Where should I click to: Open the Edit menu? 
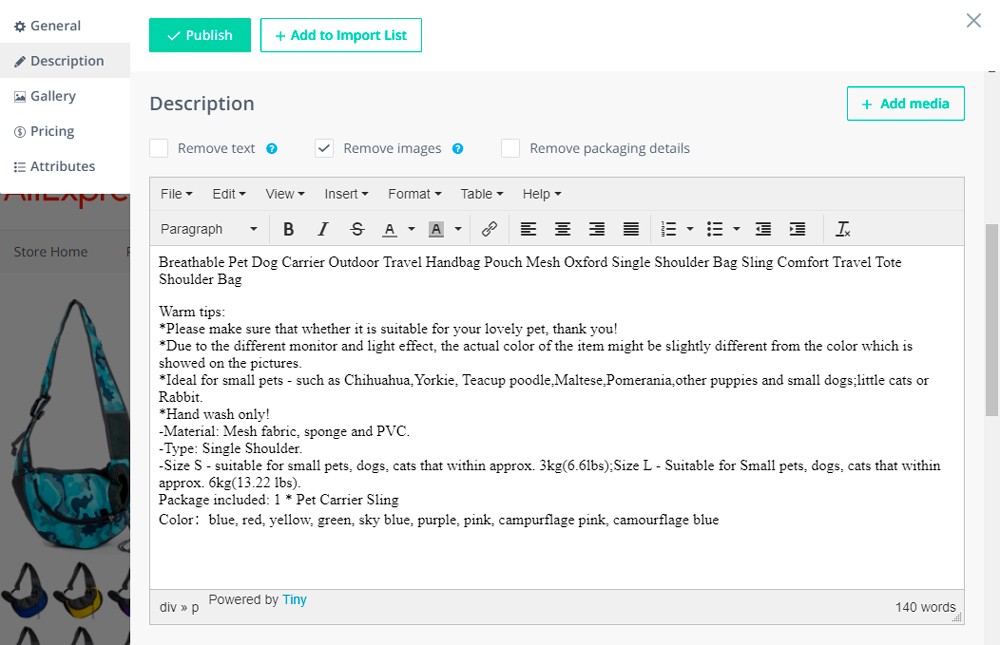pyautogui.click(x=229, y=194)
